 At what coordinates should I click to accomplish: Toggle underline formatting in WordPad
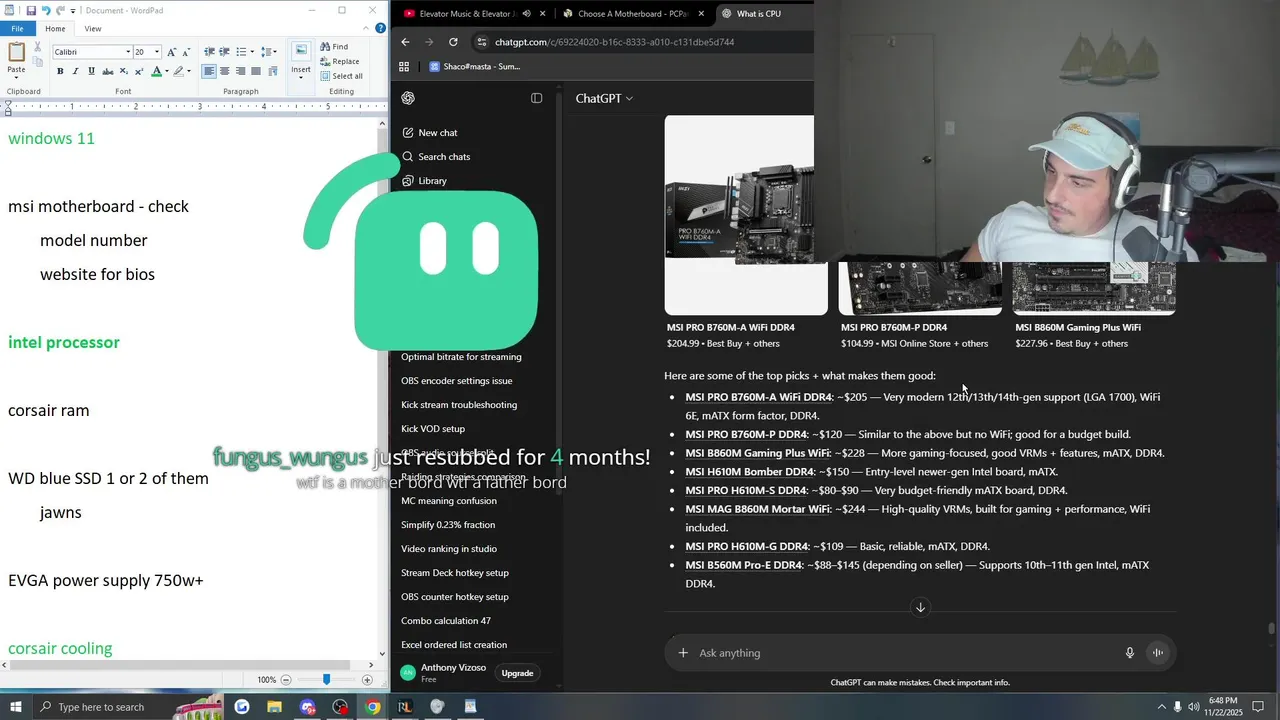pos(92,71)
